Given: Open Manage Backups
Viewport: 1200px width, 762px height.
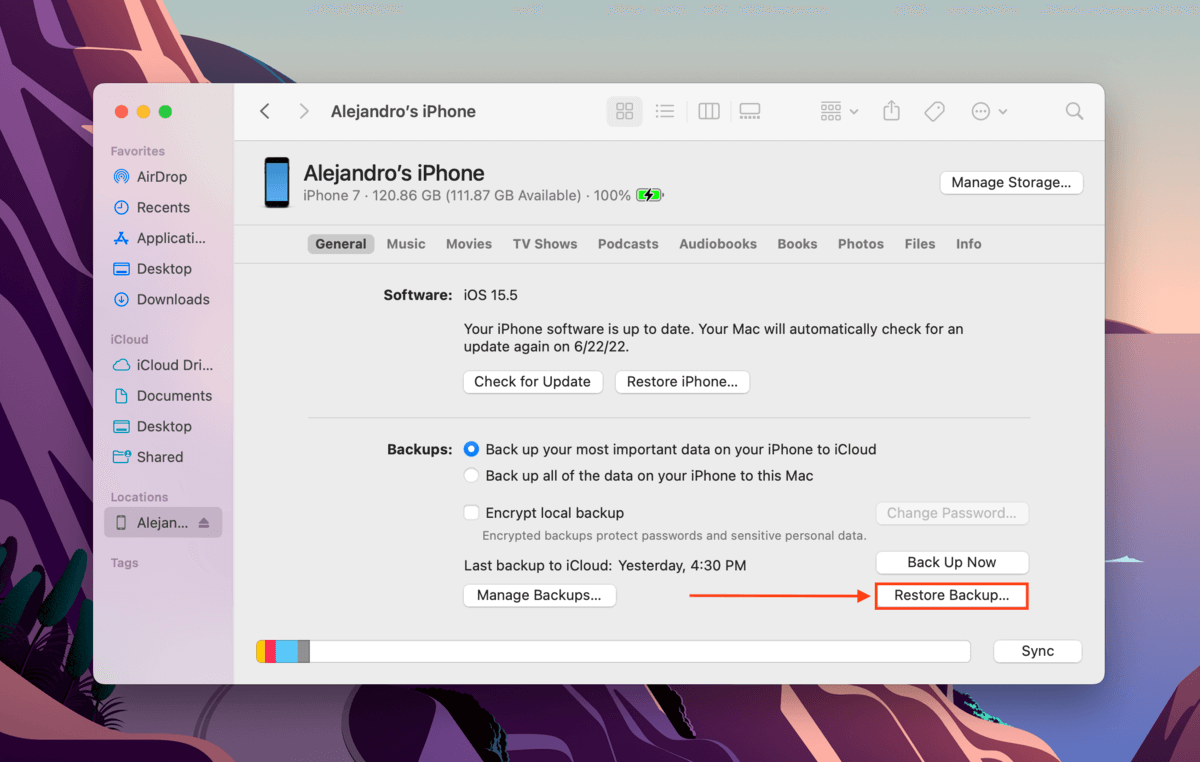Looking at the screenshot, I should pyautogui.click(x=540, y=596).
